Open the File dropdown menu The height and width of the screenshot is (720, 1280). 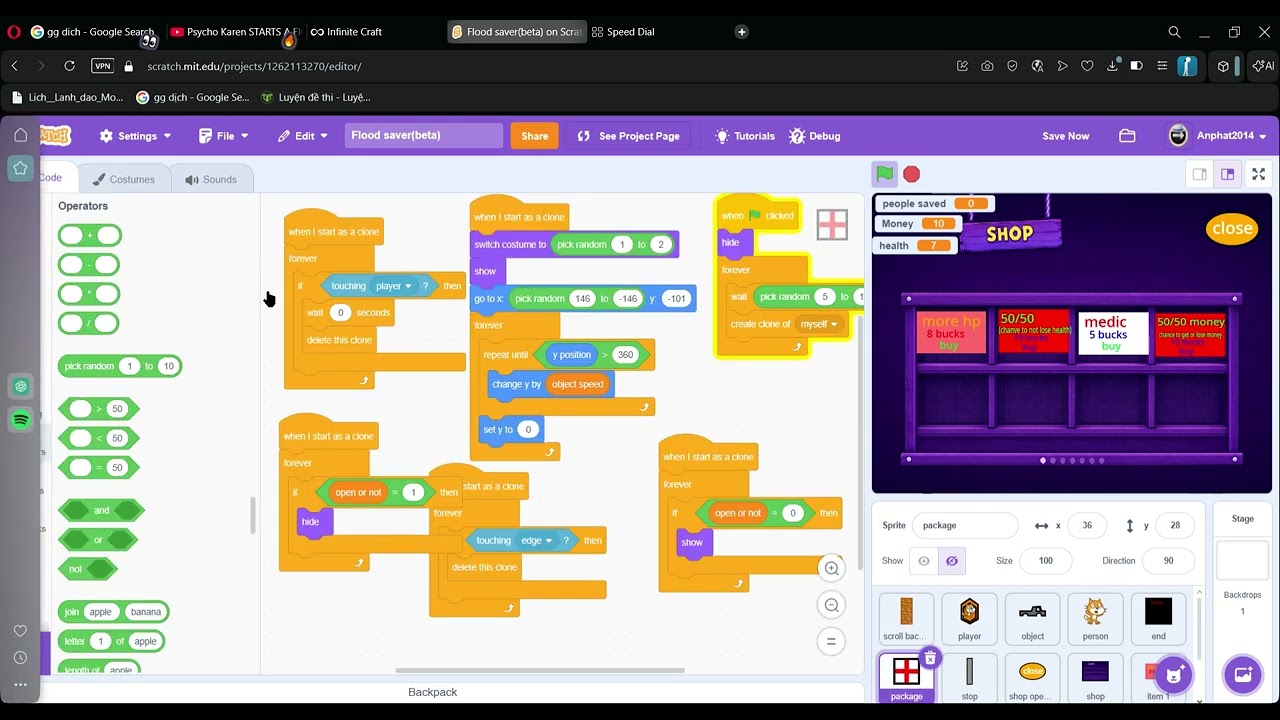coord(223,136)
